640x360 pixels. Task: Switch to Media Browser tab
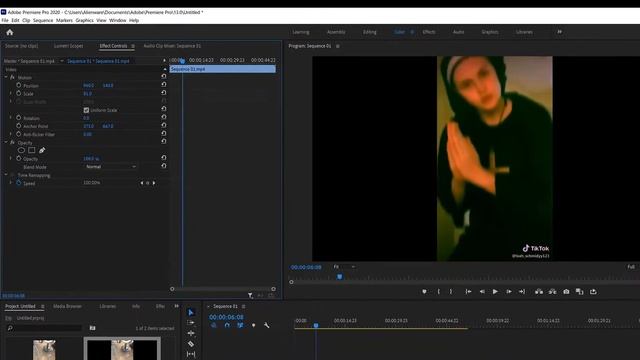click(67, 306)
